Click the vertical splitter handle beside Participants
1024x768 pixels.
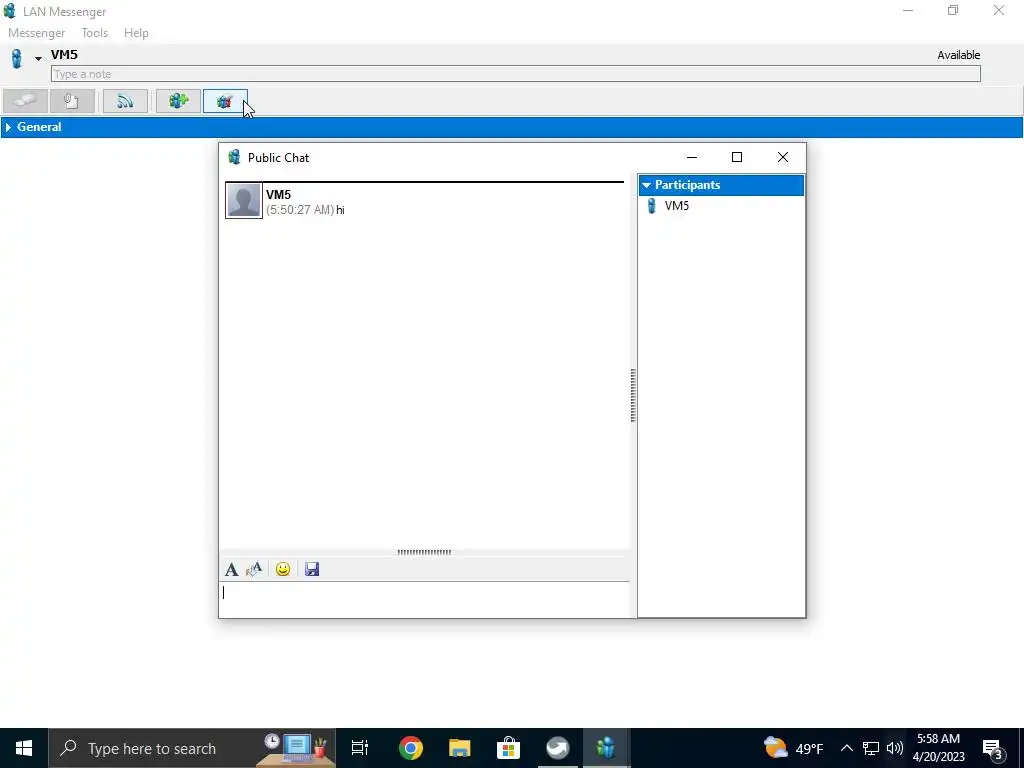633,396
